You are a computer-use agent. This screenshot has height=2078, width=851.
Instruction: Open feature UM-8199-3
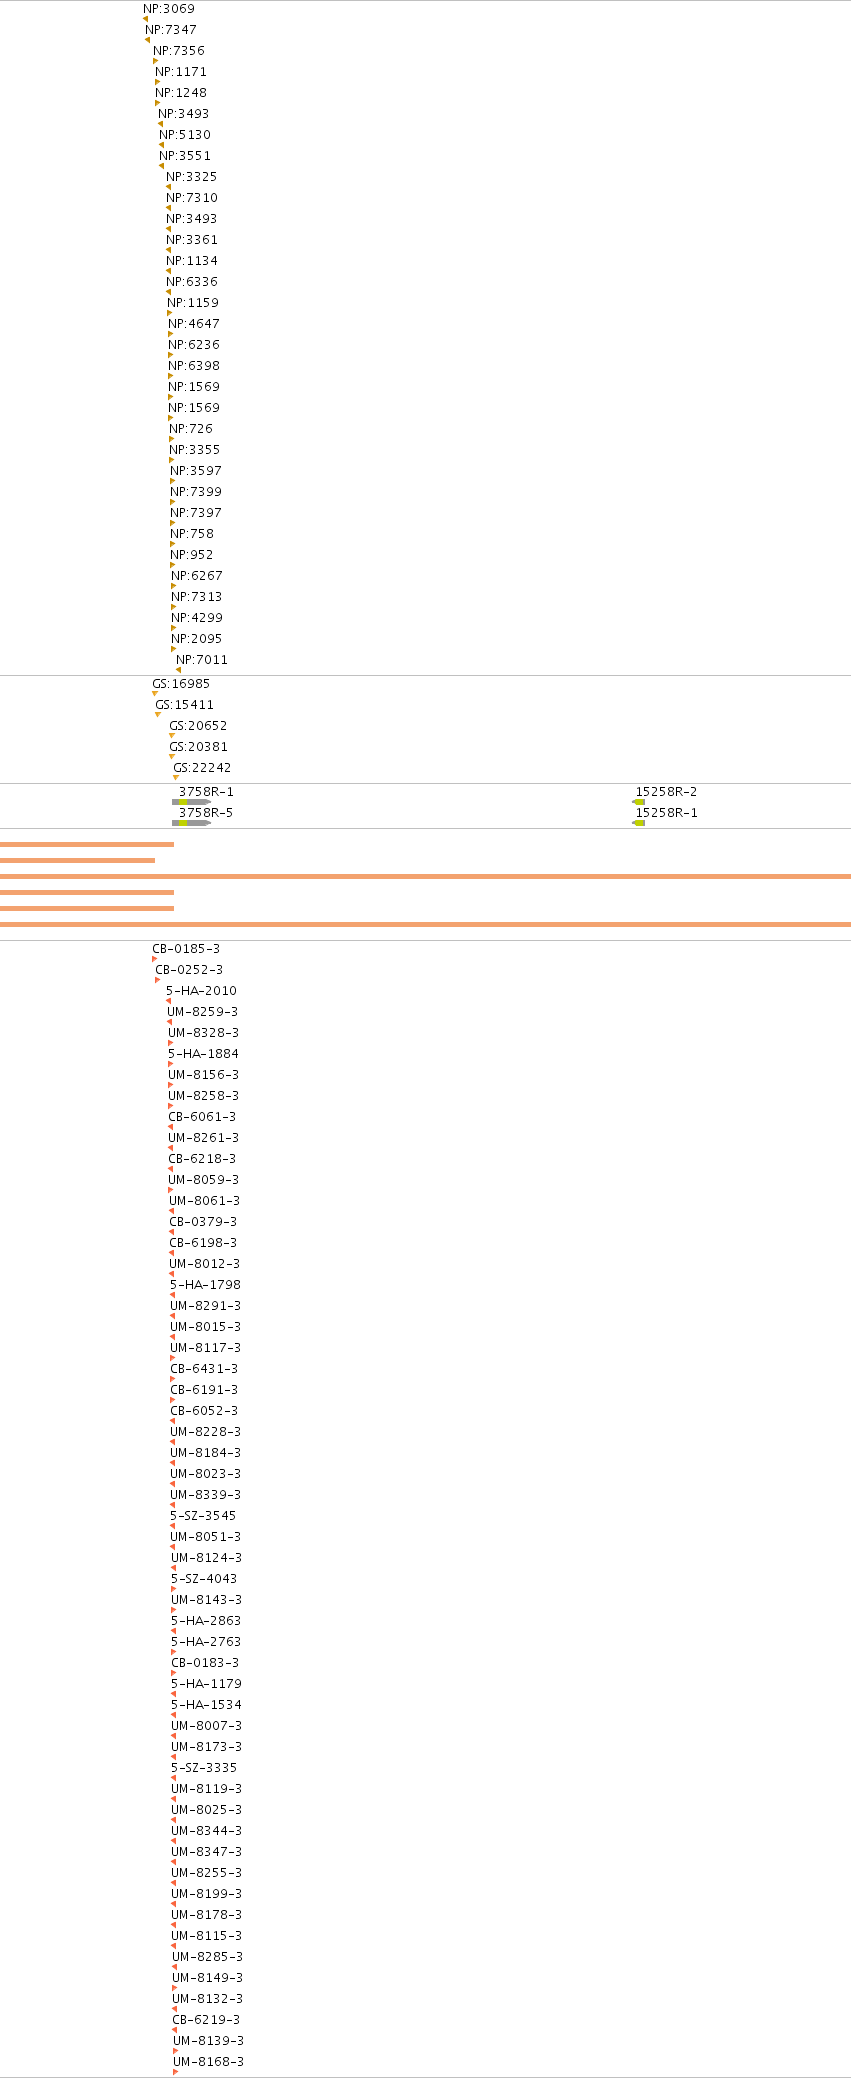[x=207, y=1894]
